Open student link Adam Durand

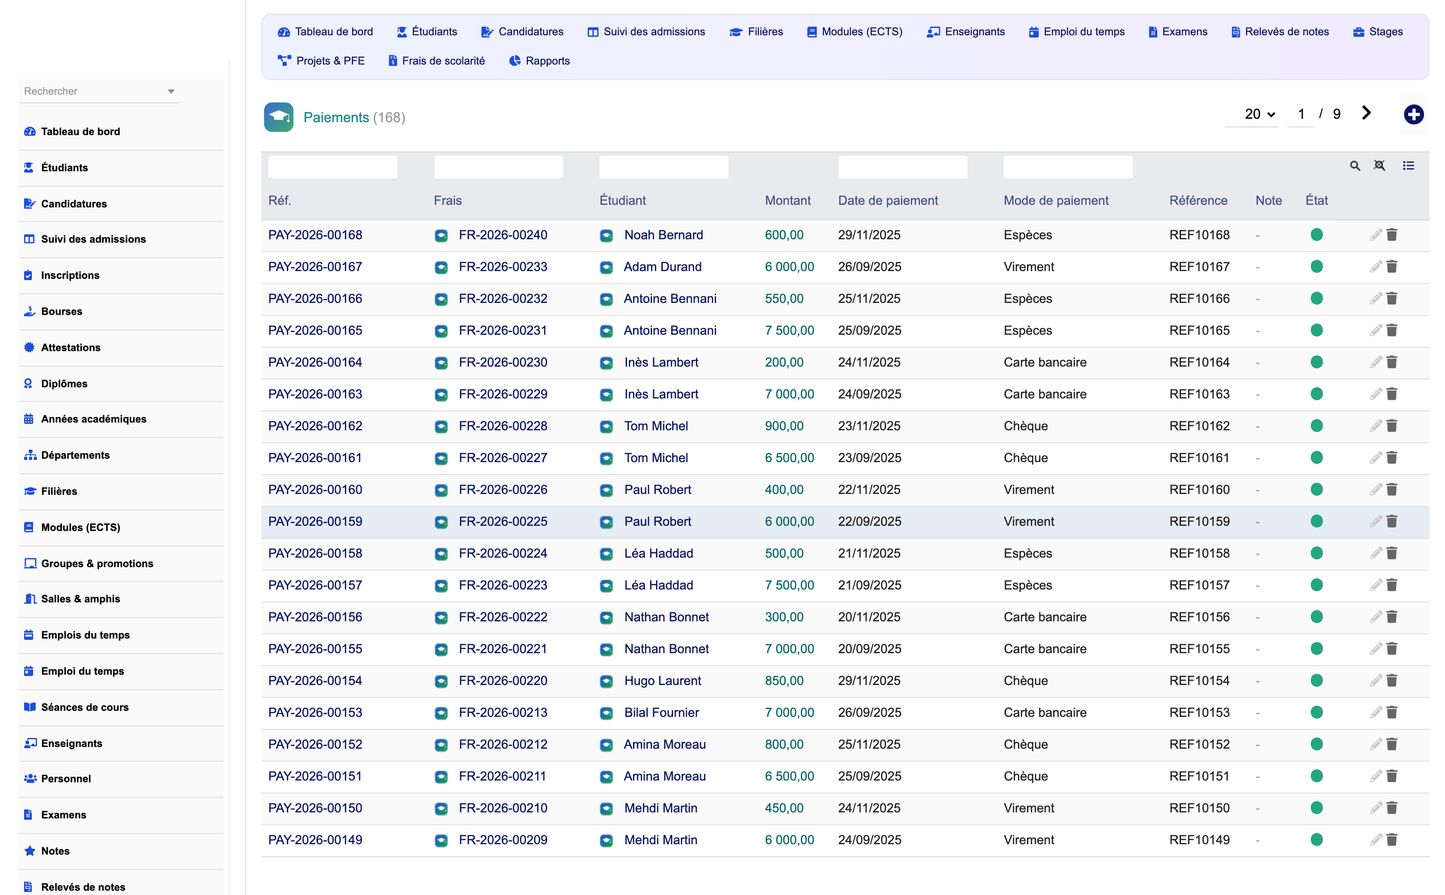(x=662, y=267)
